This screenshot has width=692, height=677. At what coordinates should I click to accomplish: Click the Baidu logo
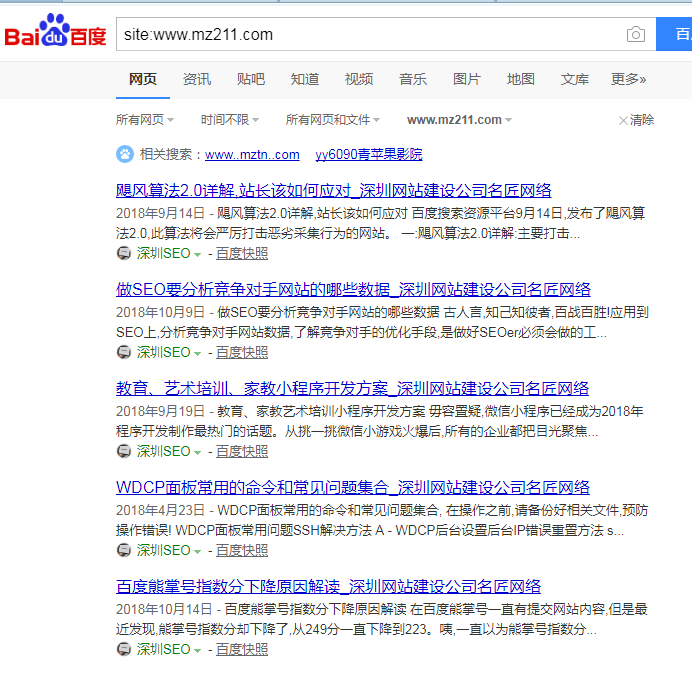click(x=55, y=31)
